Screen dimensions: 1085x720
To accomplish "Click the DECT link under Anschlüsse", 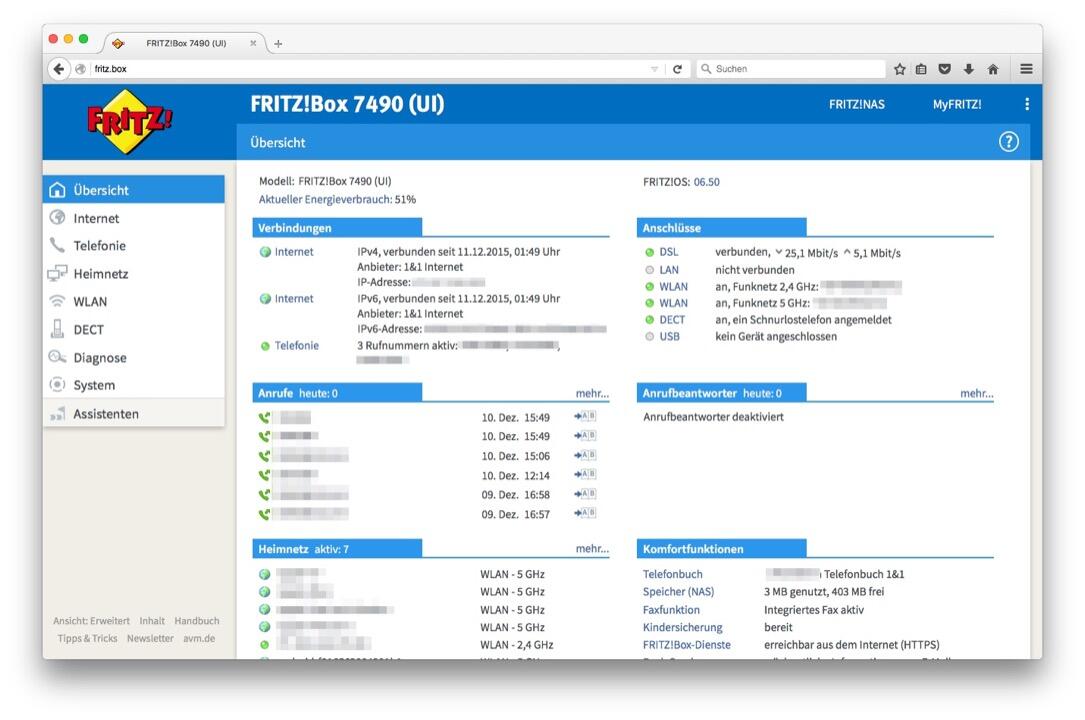I will (x=672, y=320).
